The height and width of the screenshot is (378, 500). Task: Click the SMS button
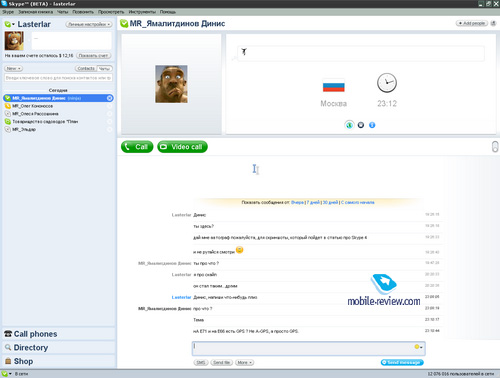tap(201, 363)
